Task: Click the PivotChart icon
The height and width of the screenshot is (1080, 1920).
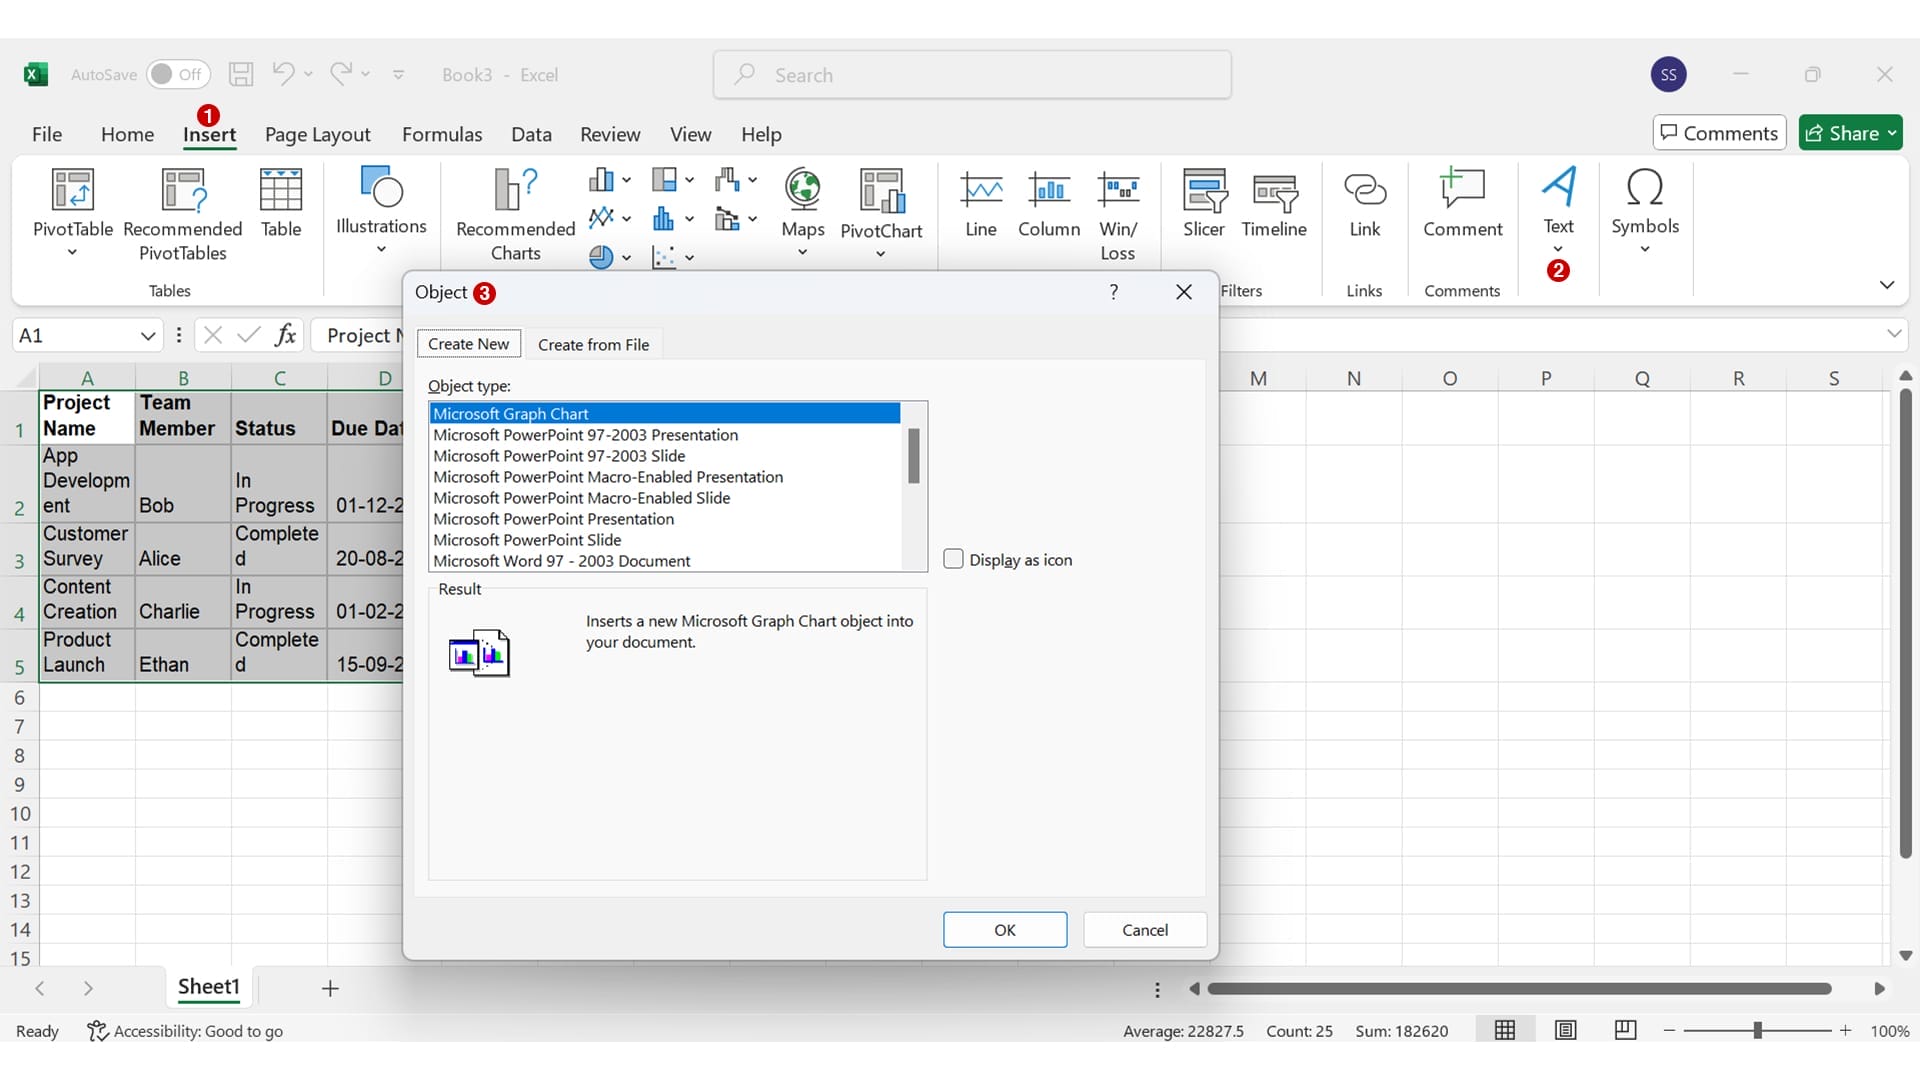Action: (882, 190)
